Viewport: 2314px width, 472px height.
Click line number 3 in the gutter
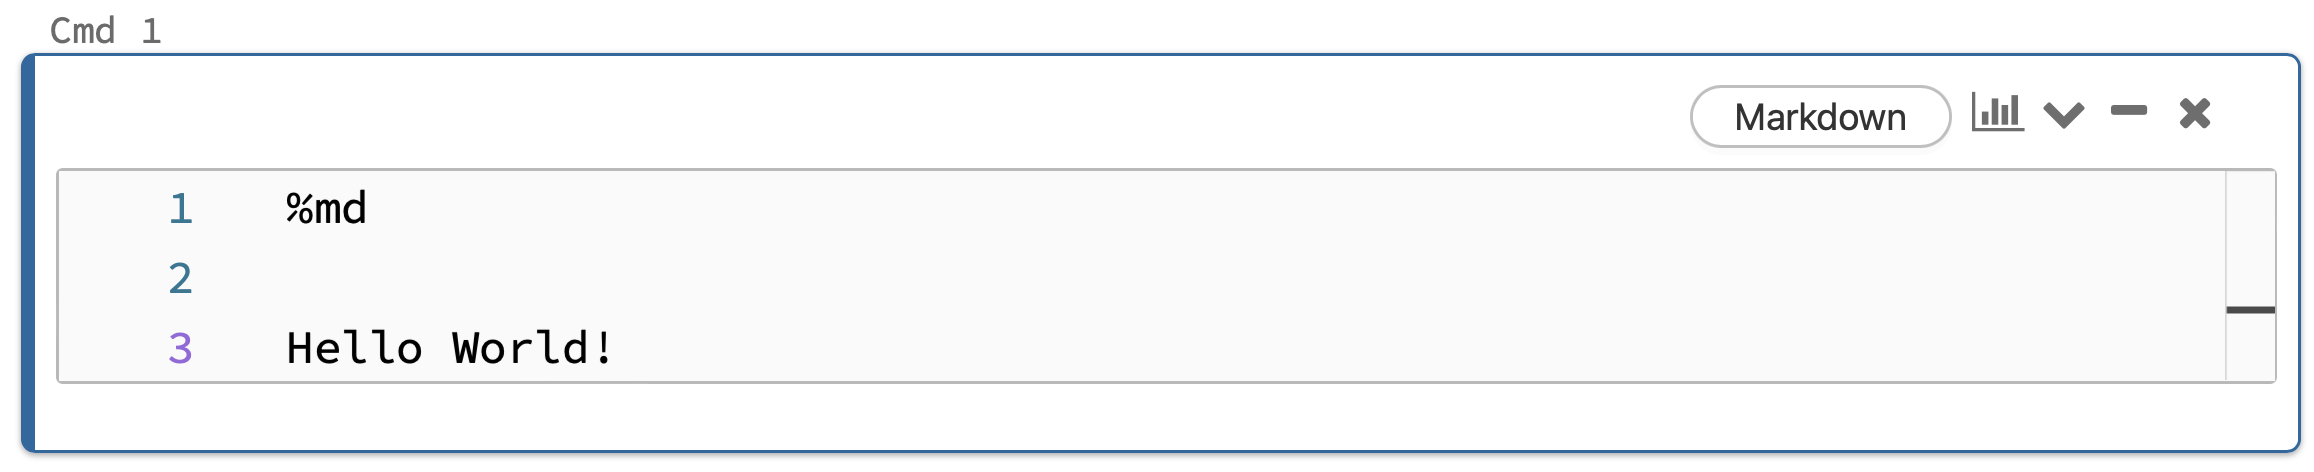(180, 349)
